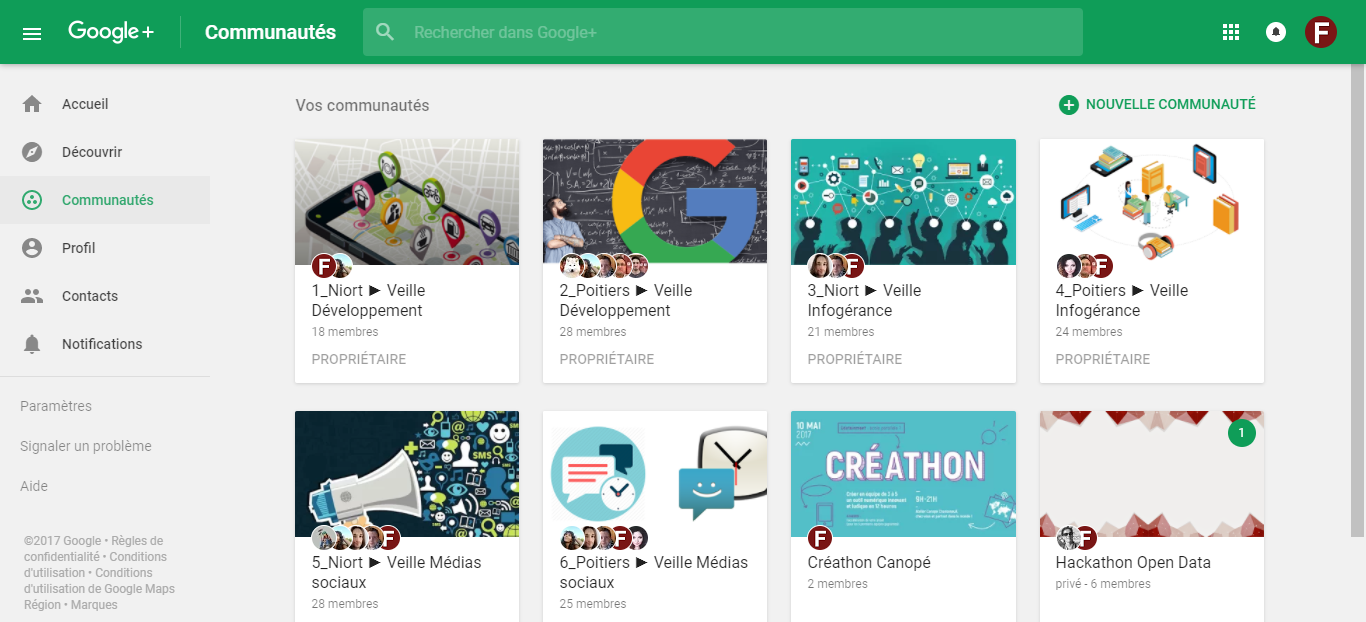Click member avatars on Créathon Canopé card
This screenshot has height=622, width=1366.
[x=820, y=538]
